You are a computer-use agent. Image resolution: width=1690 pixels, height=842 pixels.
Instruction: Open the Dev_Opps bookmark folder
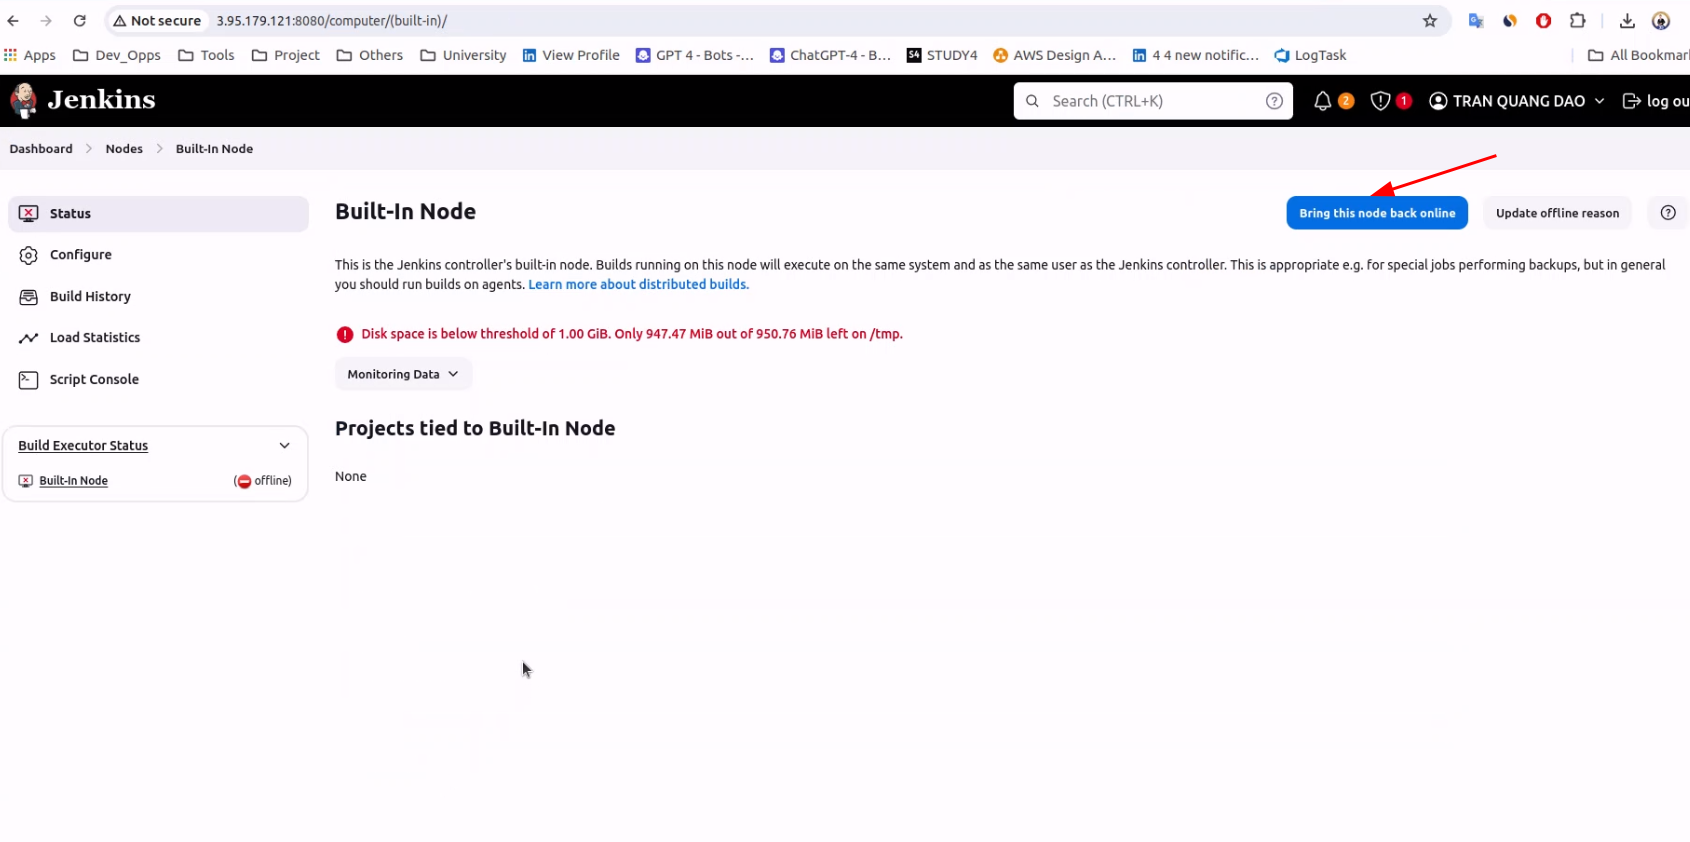point(117,55)
